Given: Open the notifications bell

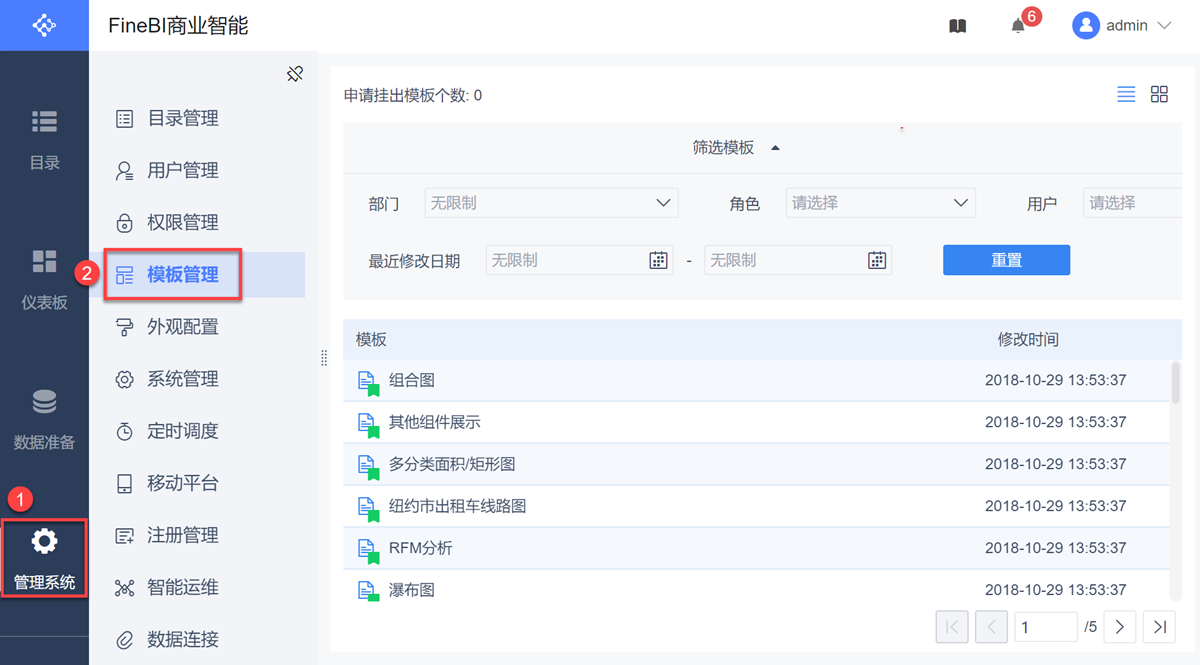Looking at the screenshot, I should (1018, 26).
